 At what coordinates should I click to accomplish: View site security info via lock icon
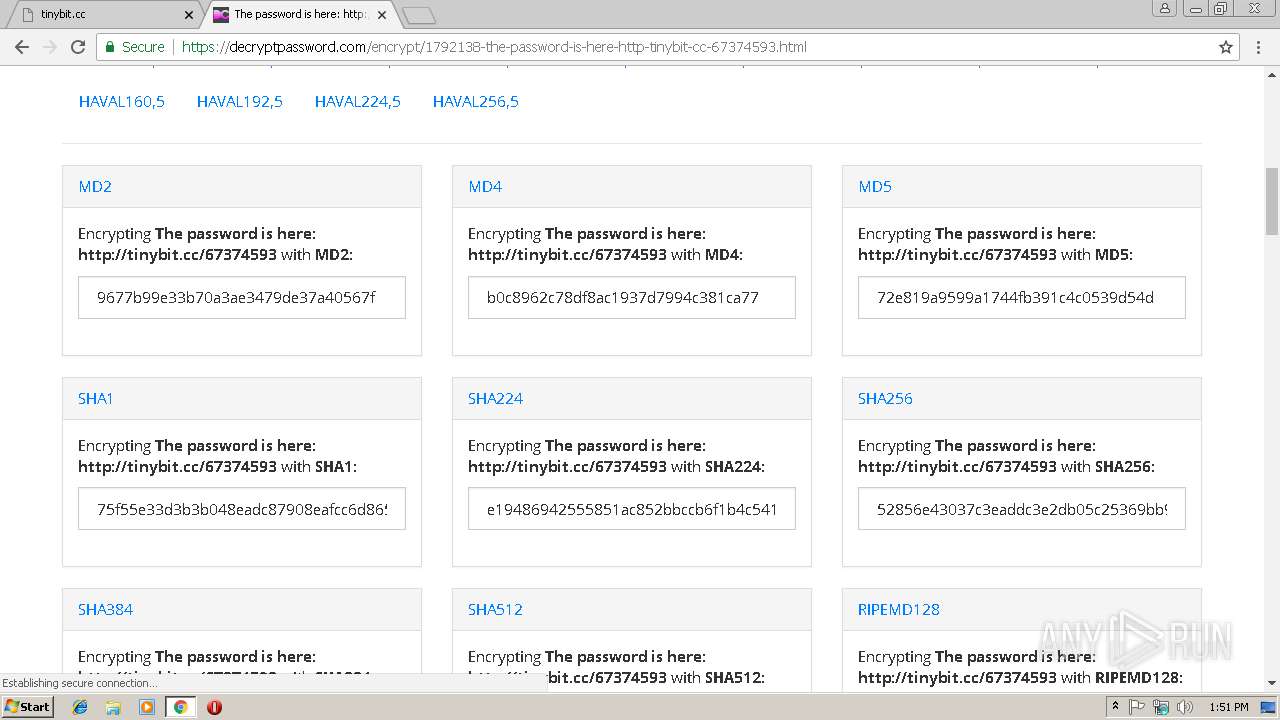pyautogui.click(x=111, y=47)
